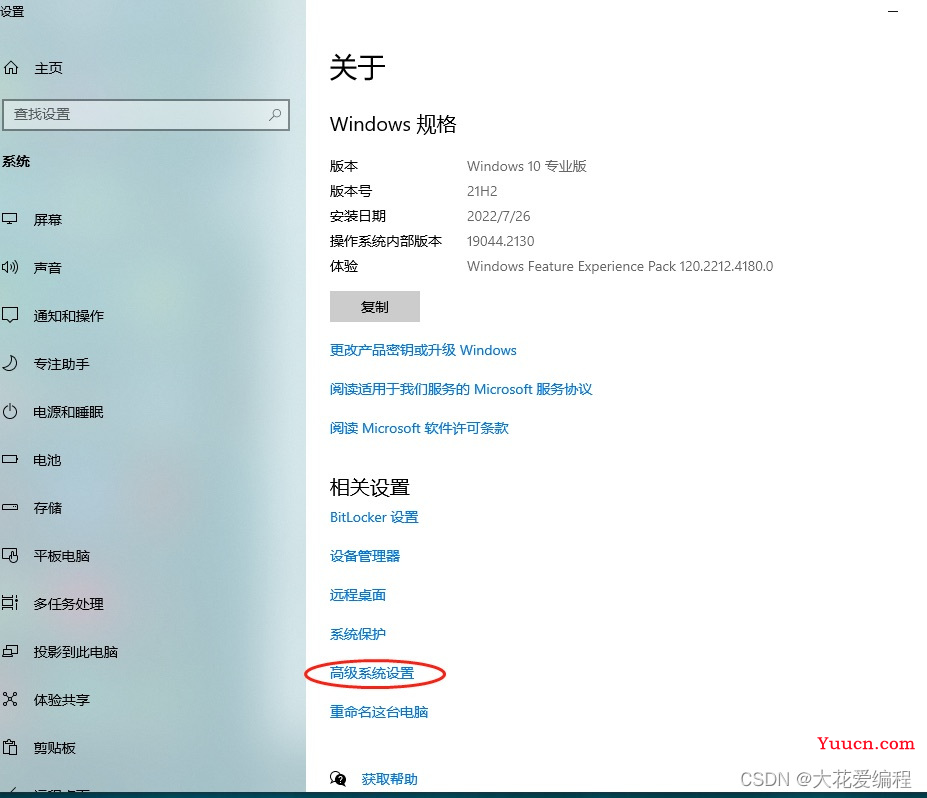This screenshot has height=798, width=927.
Task: Go to 电池 settings
Action: pos(48,460)
